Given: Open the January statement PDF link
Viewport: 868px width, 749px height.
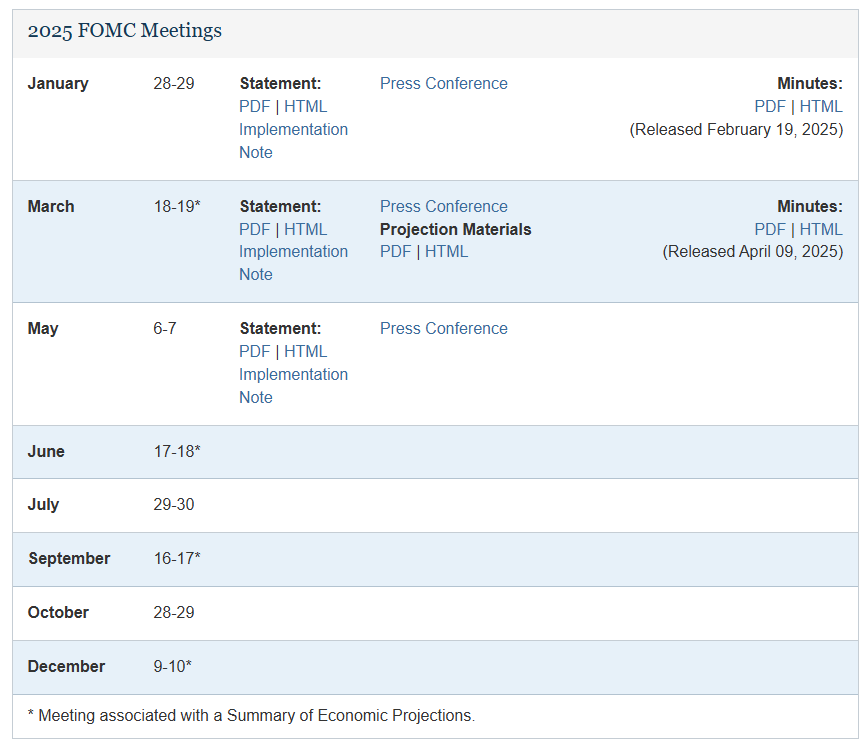Looking at the screenshot, I should pyautogui.click(x=254, y=106).
